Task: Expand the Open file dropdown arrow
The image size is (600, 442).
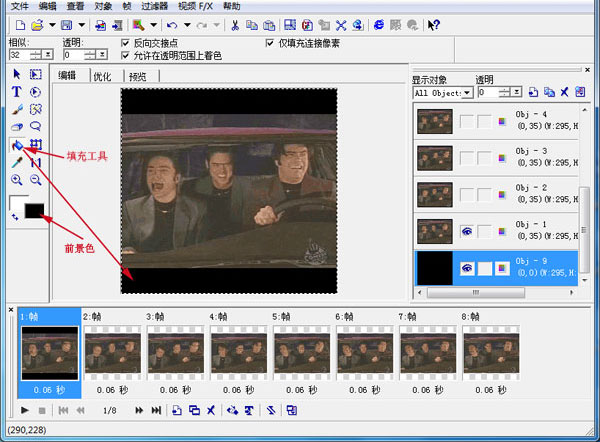Action: click(x=52, y=25)
